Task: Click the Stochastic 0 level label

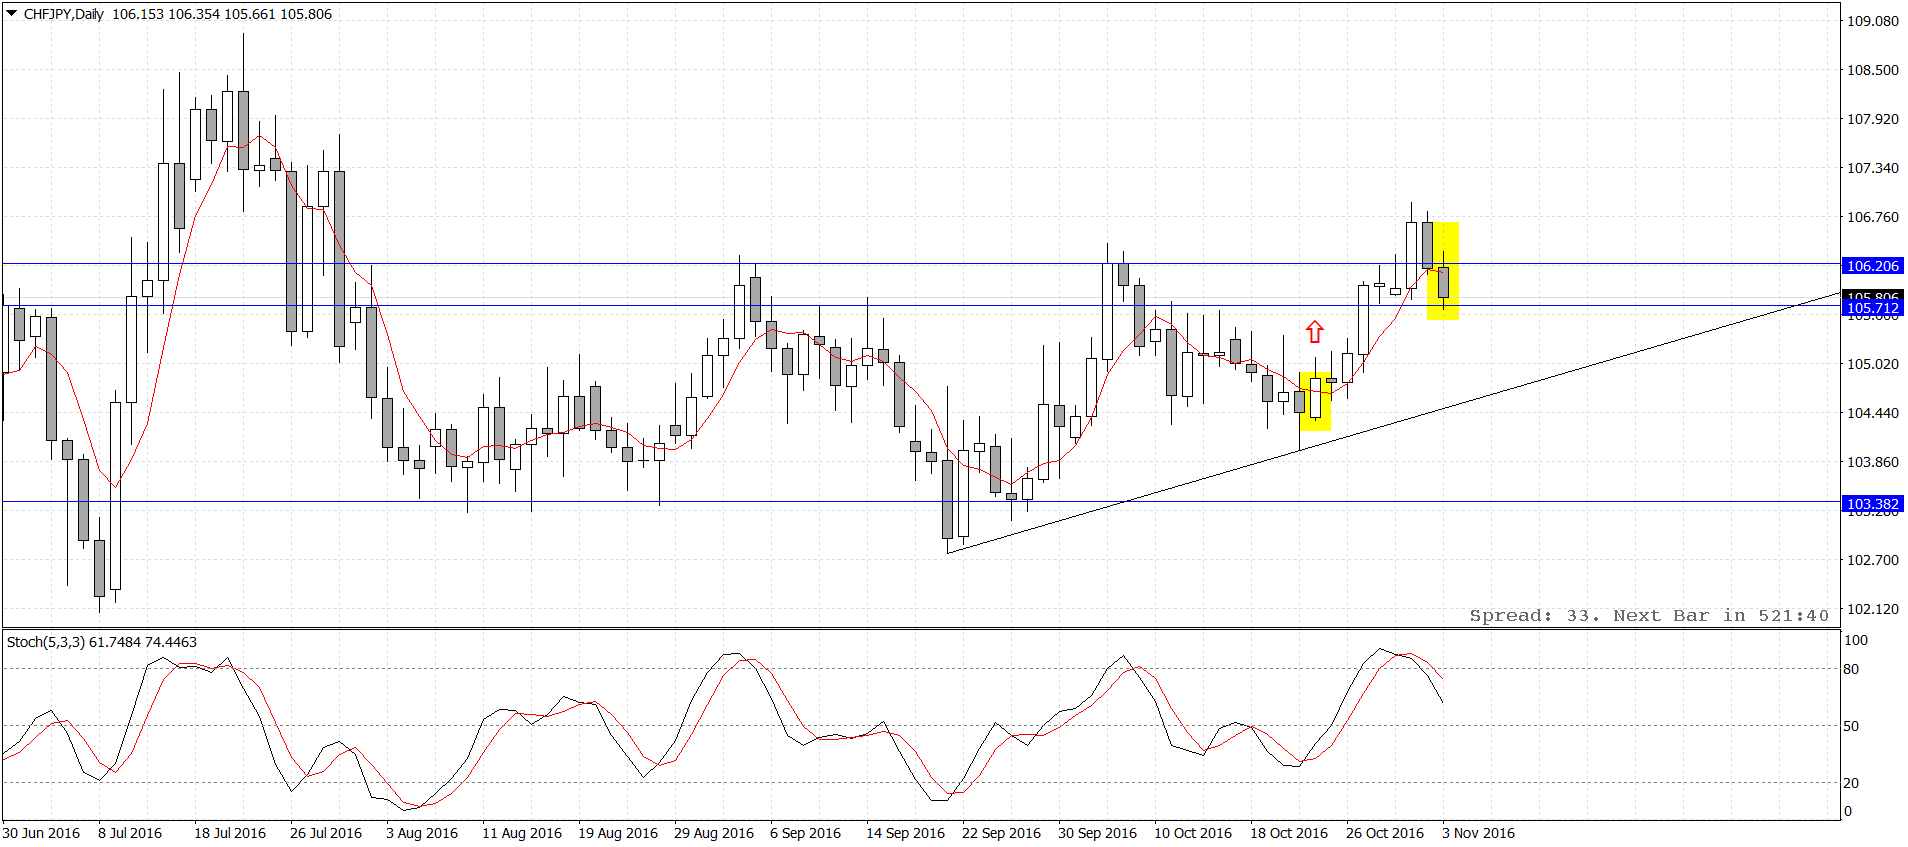Action: (x=1848, y=811)
